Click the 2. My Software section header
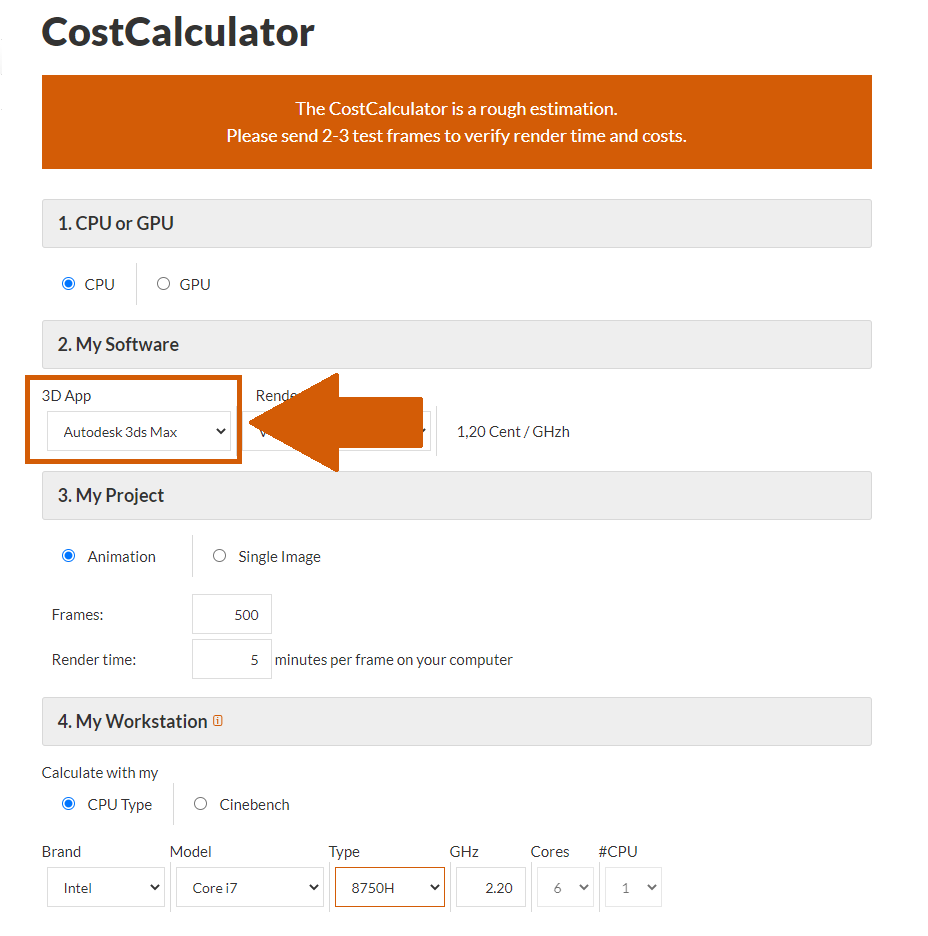Screen dimensions: 928x936 click(457, 344)
